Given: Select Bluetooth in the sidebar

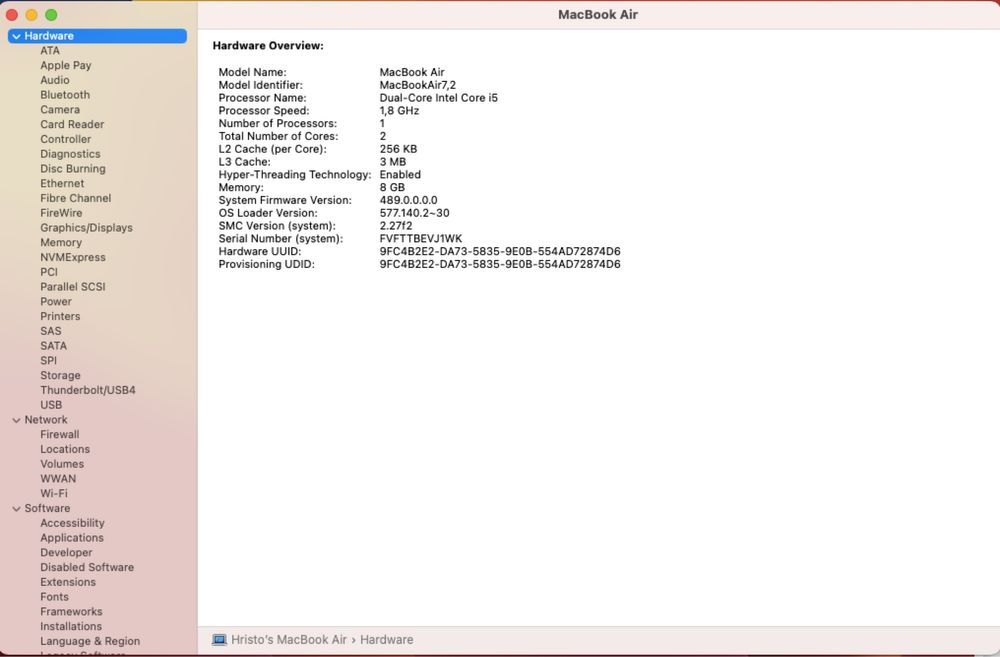Looking at the screenshot, I should click(x=65, y=94).
